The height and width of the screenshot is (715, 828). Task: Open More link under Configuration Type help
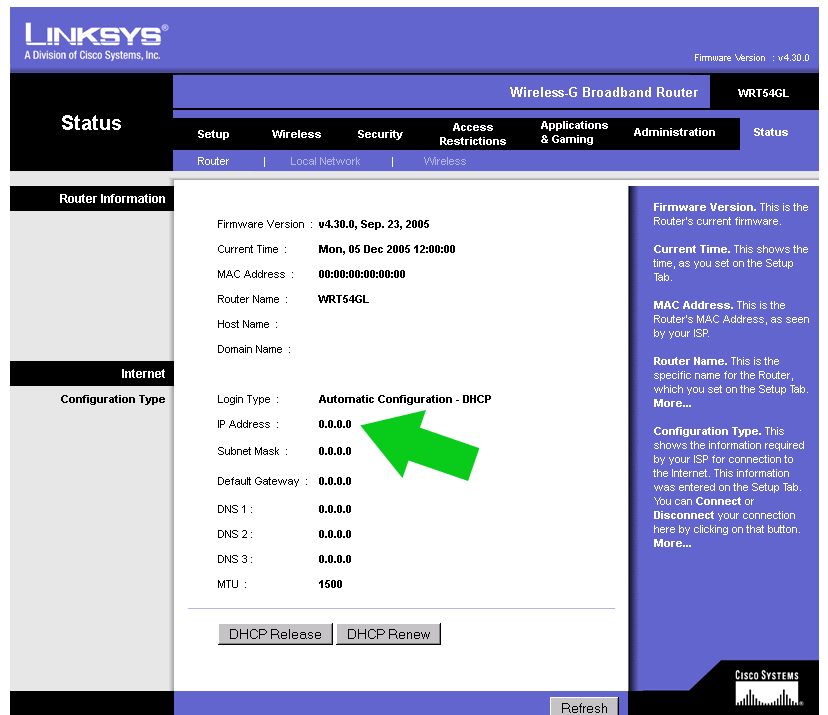click(672, 543)
